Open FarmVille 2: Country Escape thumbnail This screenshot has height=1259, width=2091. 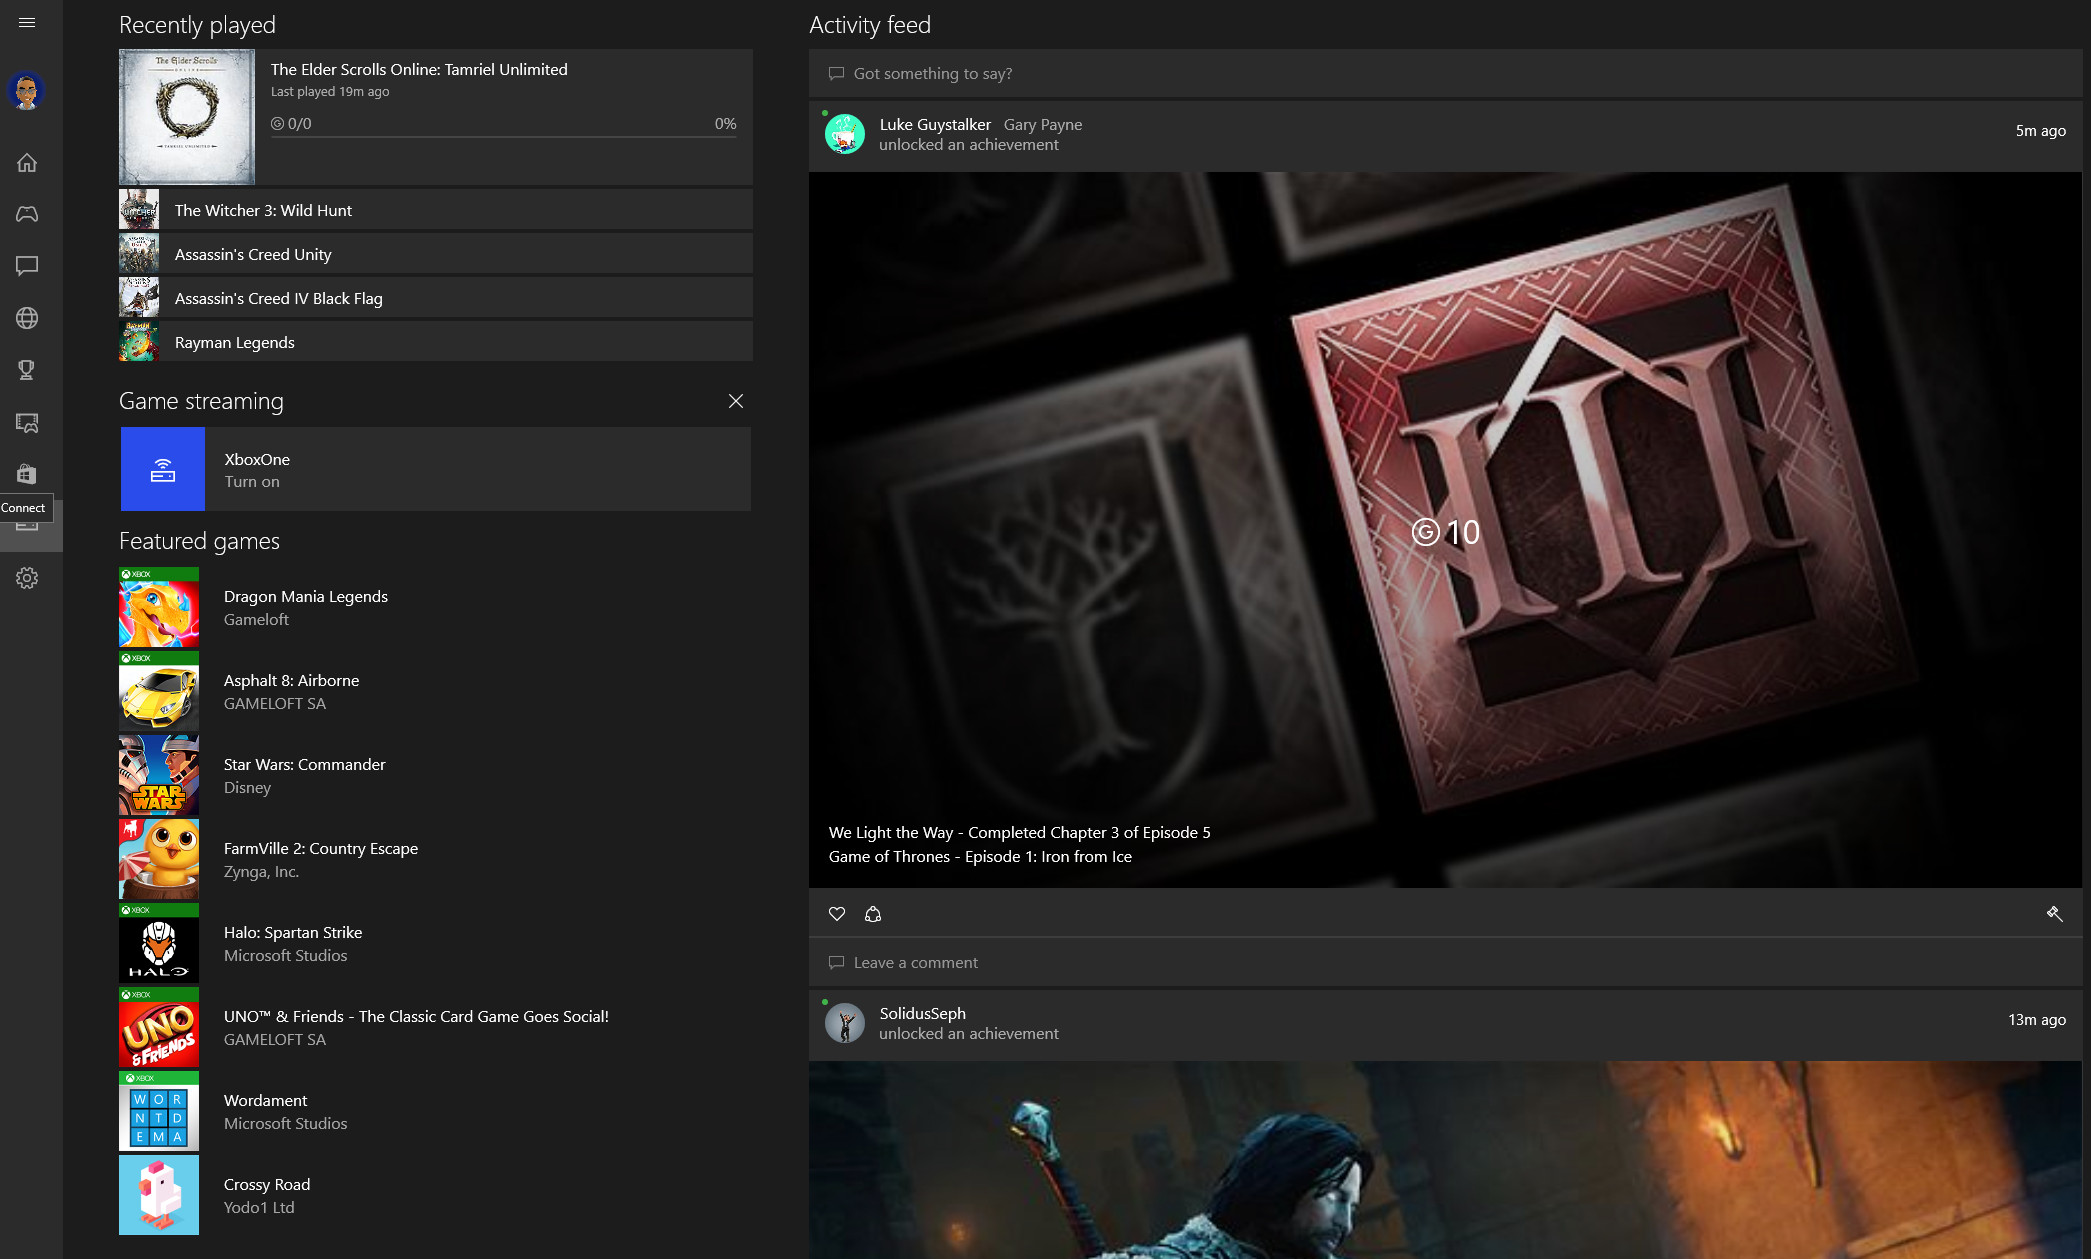159,859
